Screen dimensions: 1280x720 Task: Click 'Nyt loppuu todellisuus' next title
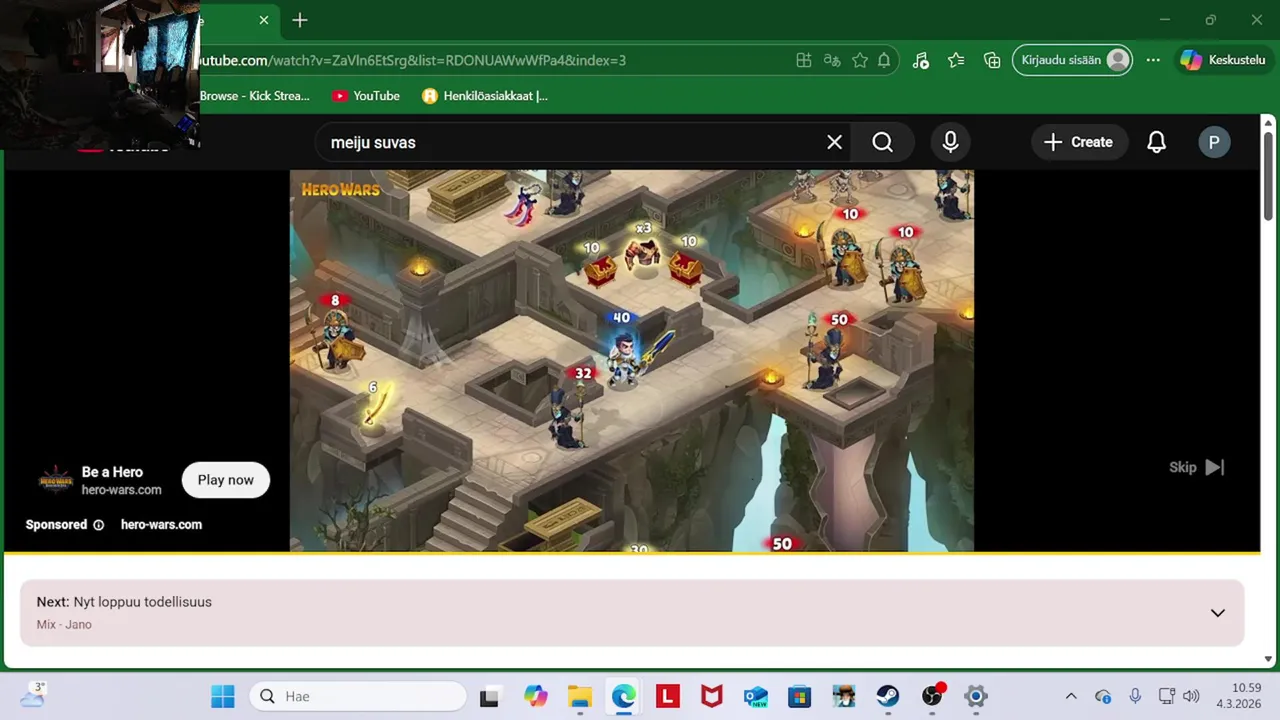click(142, 602)
